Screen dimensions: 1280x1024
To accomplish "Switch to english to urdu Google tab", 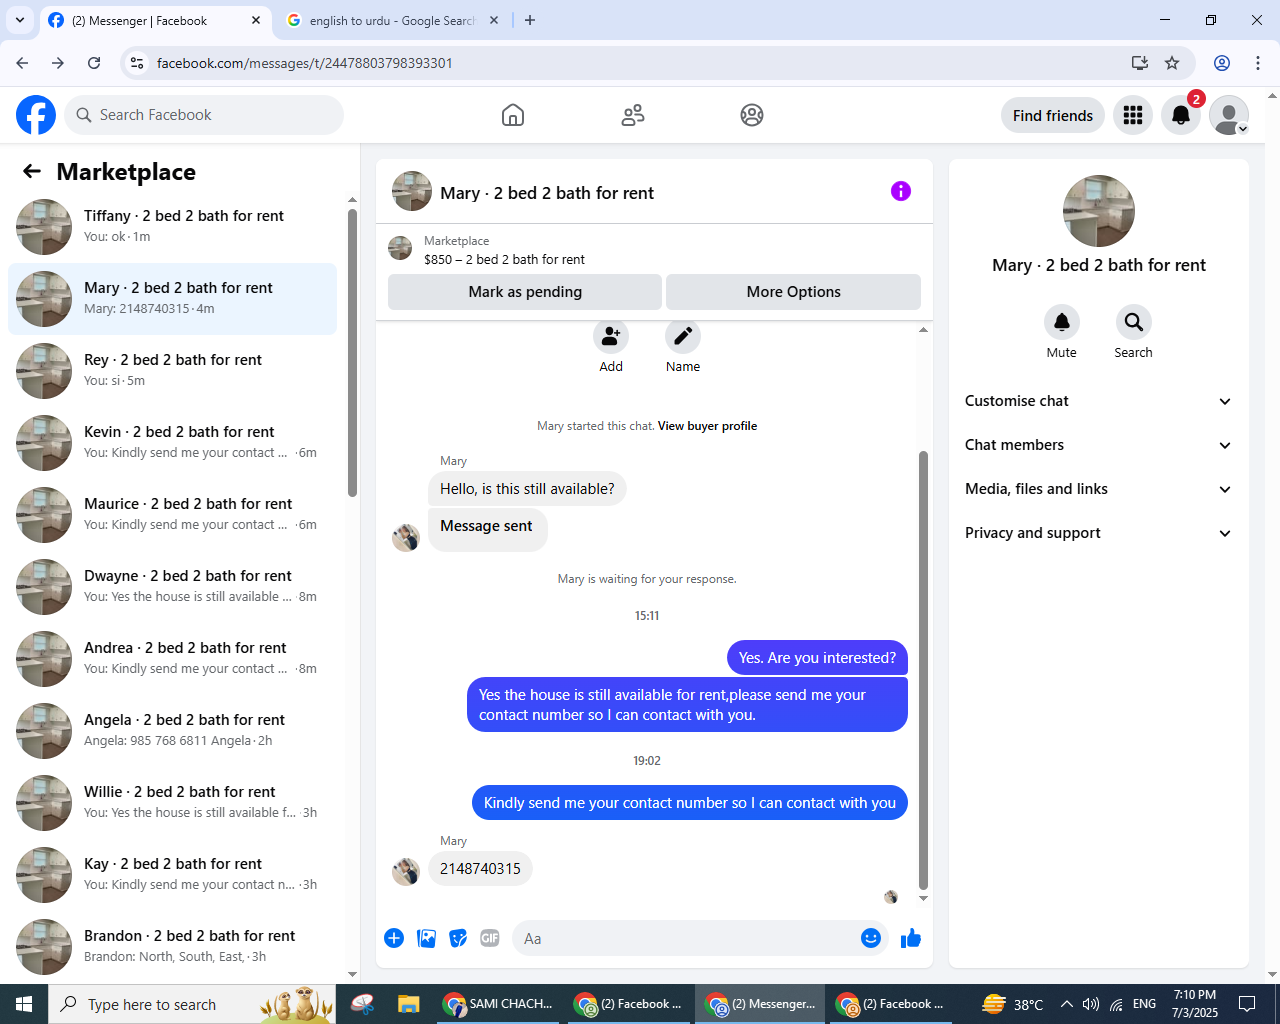I will click(x=391, y=20).
